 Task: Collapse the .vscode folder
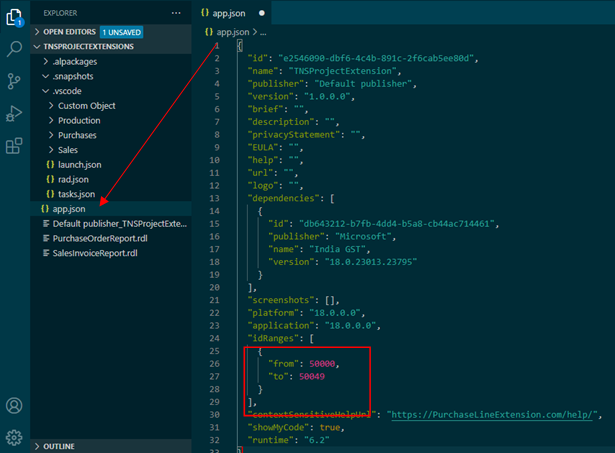pos(45,91)
